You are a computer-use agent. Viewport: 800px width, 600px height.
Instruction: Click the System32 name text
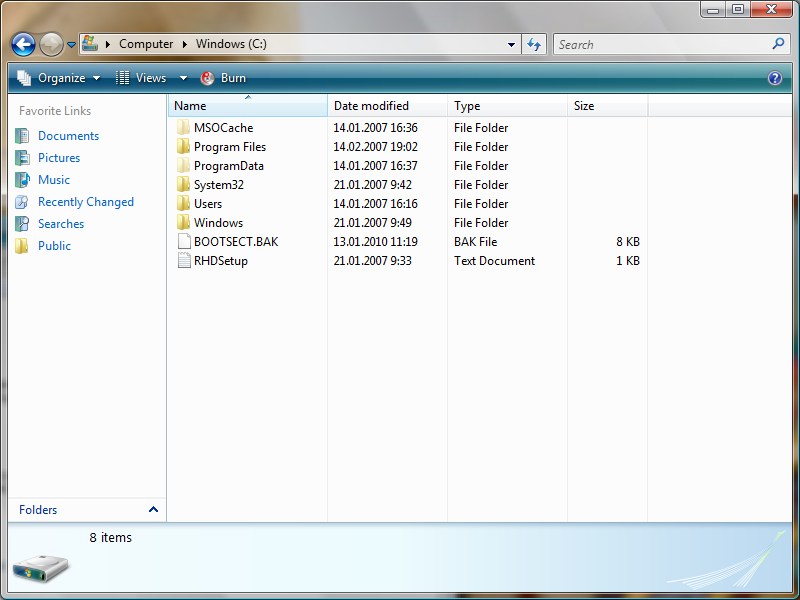[219, 185]
